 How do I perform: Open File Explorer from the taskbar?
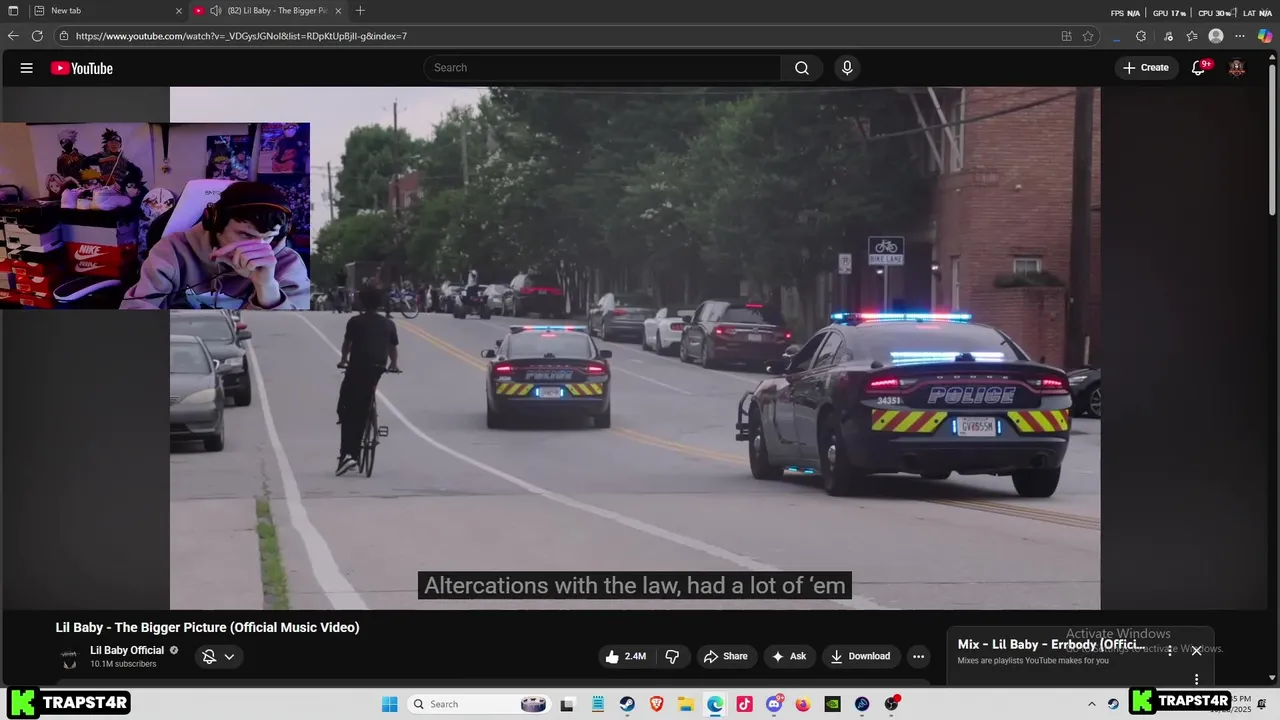coord(686,704)
